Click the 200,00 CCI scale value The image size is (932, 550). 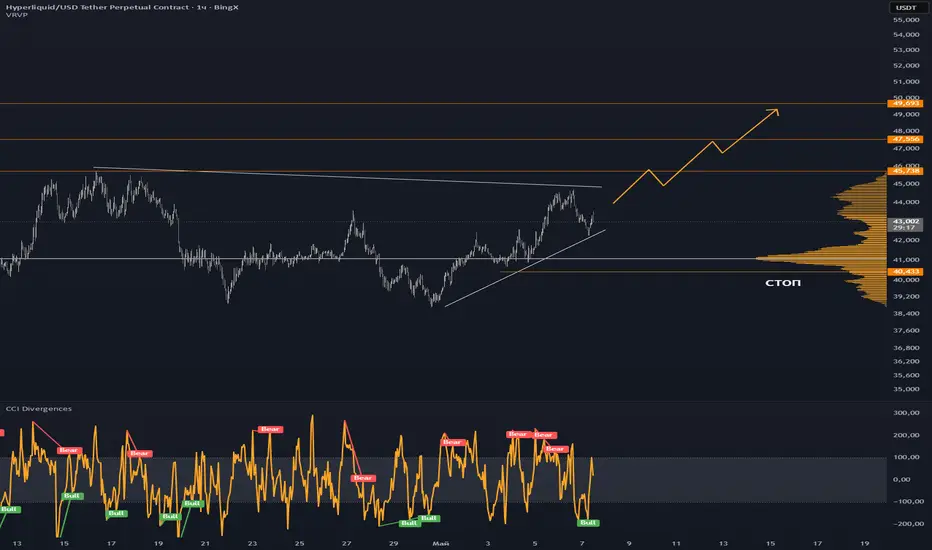(x=906, y=435)
